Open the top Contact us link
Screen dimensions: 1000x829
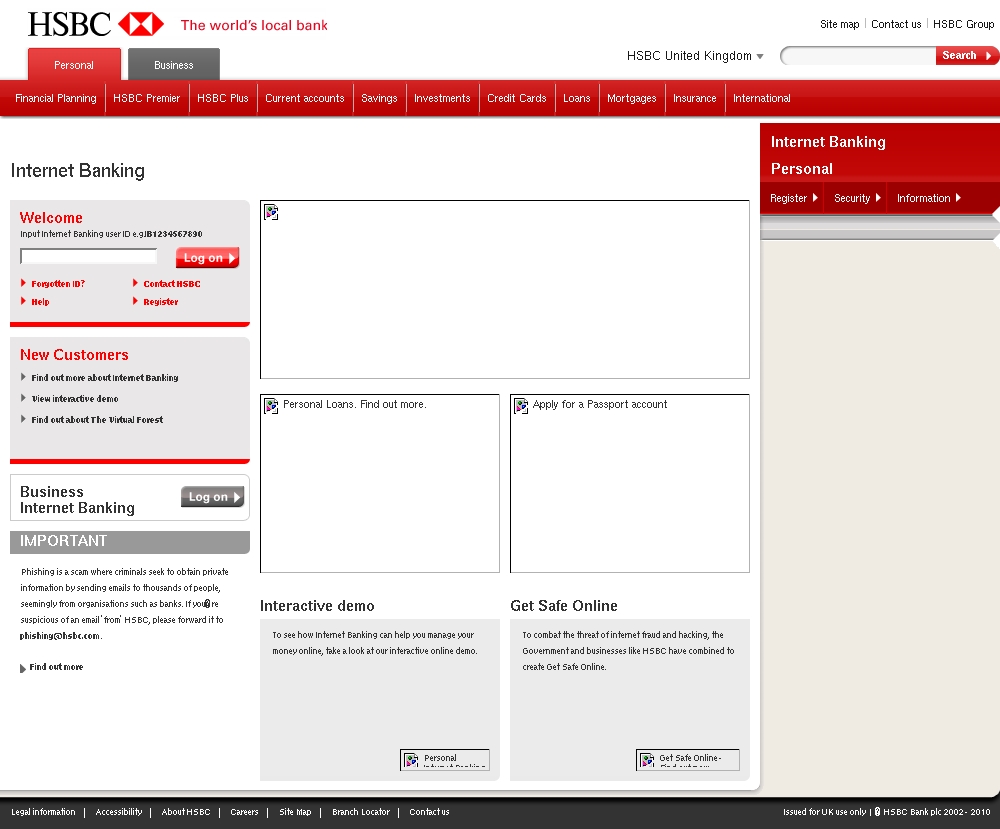896,24
